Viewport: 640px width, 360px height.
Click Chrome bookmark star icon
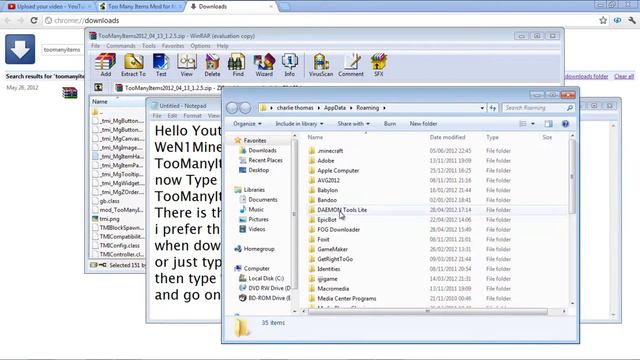coord(603,20)
